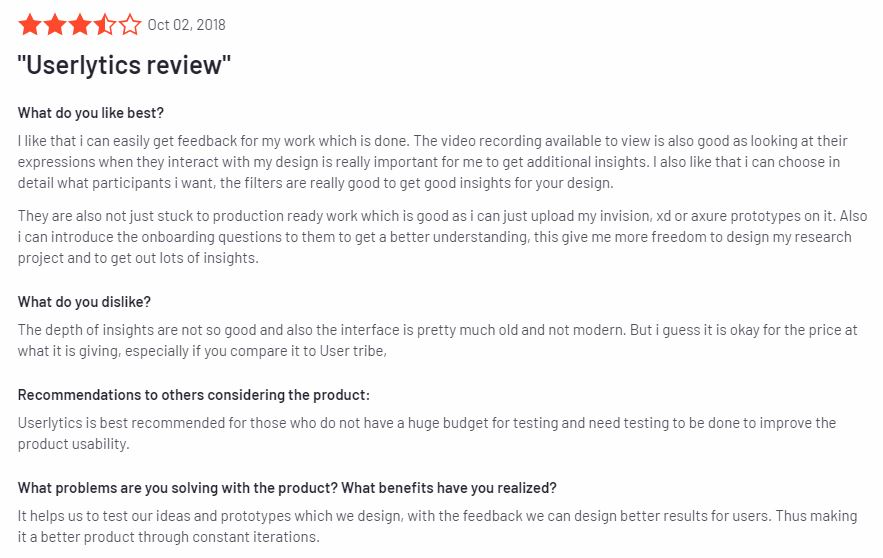Click the paragraph starting "It helps us to test"
Image resolution: width=883 pixels, height=558 pixels.
pos(438,526)
